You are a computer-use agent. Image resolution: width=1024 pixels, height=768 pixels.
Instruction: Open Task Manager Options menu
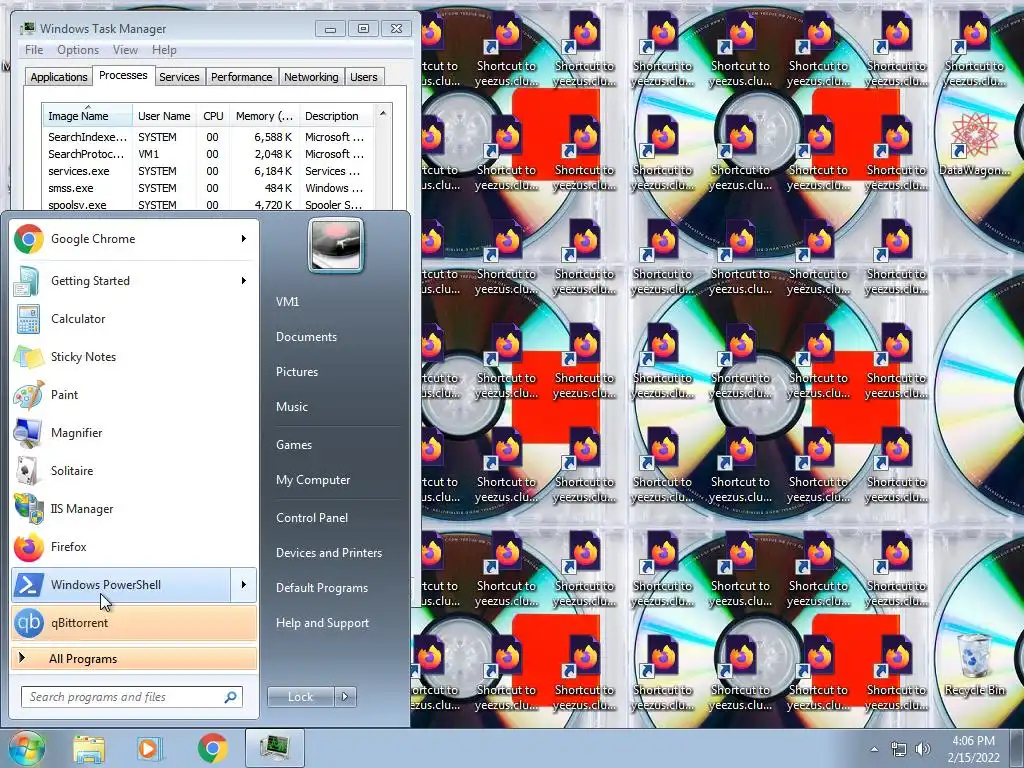coord(78,50)
